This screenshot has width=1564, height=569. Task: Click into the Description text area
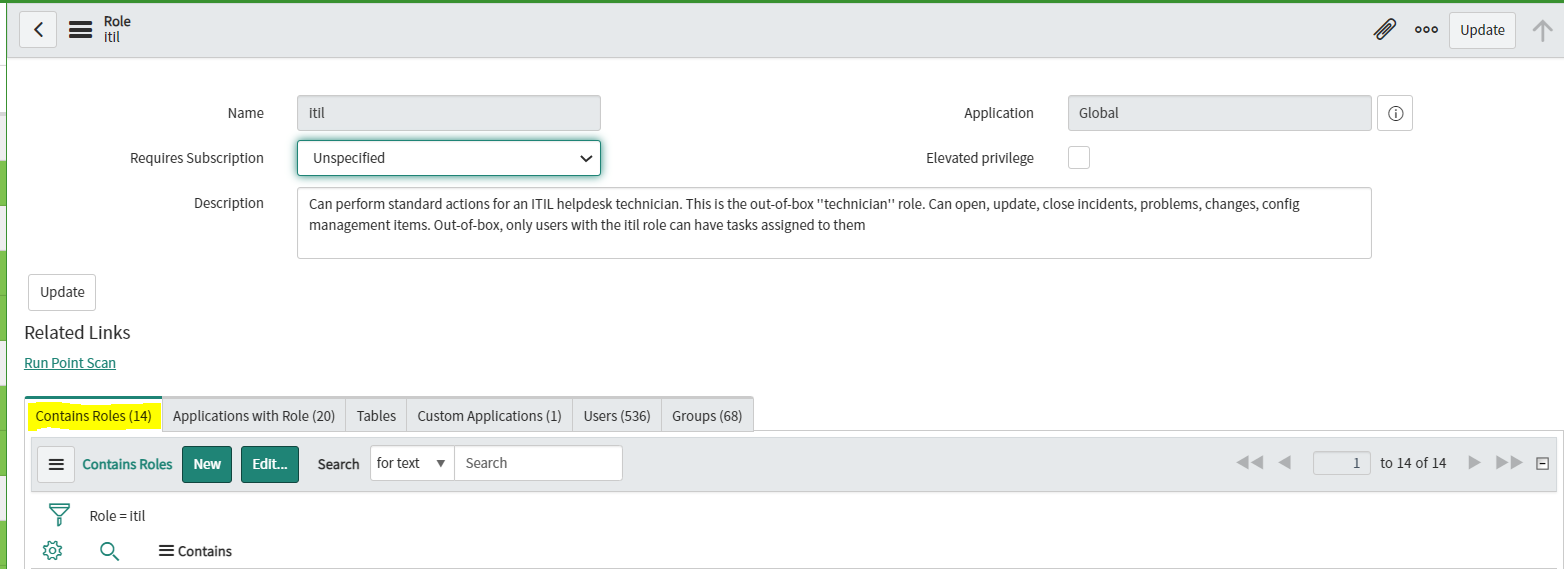point(834,223)
